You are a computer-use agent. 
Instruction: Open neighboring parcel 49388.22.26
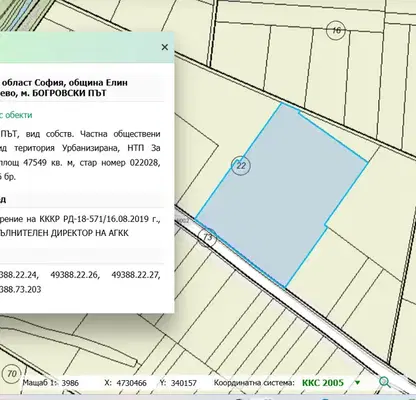(x=75, y=275)
